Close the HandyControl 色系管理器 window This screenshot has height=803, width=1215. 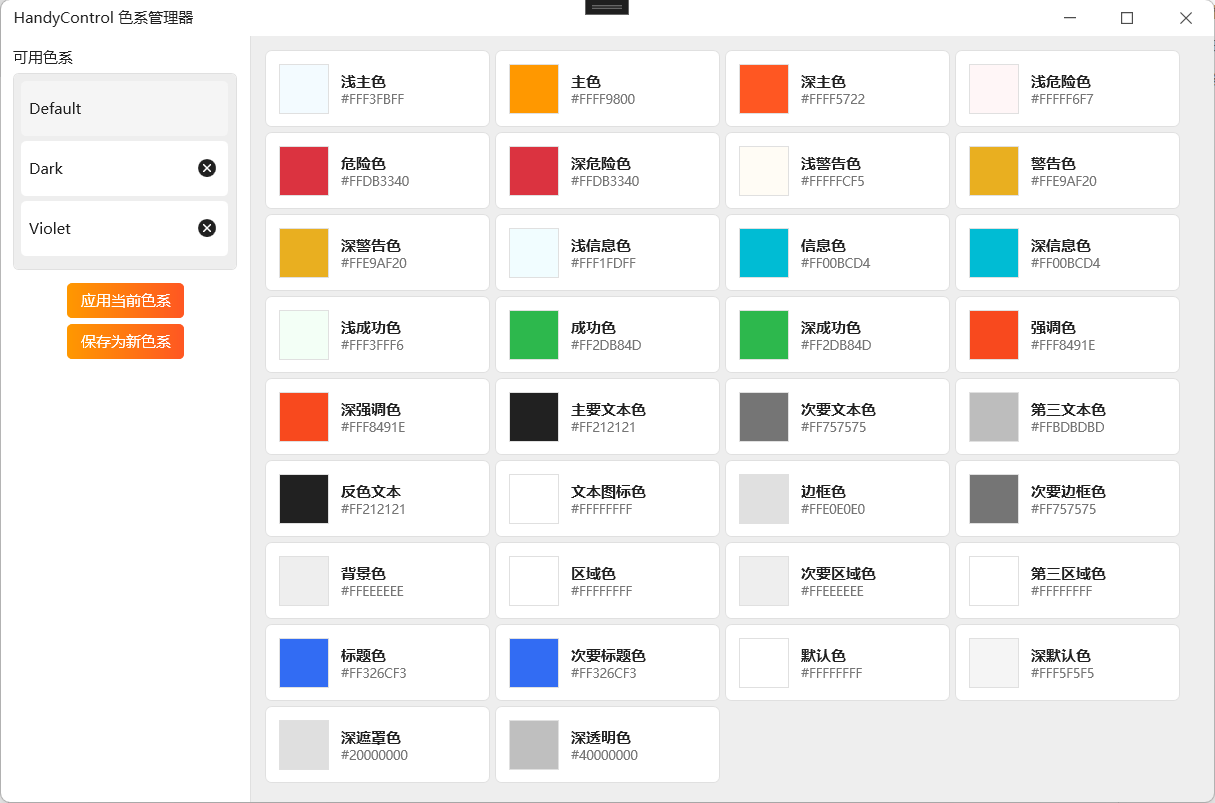point(1186,17)
